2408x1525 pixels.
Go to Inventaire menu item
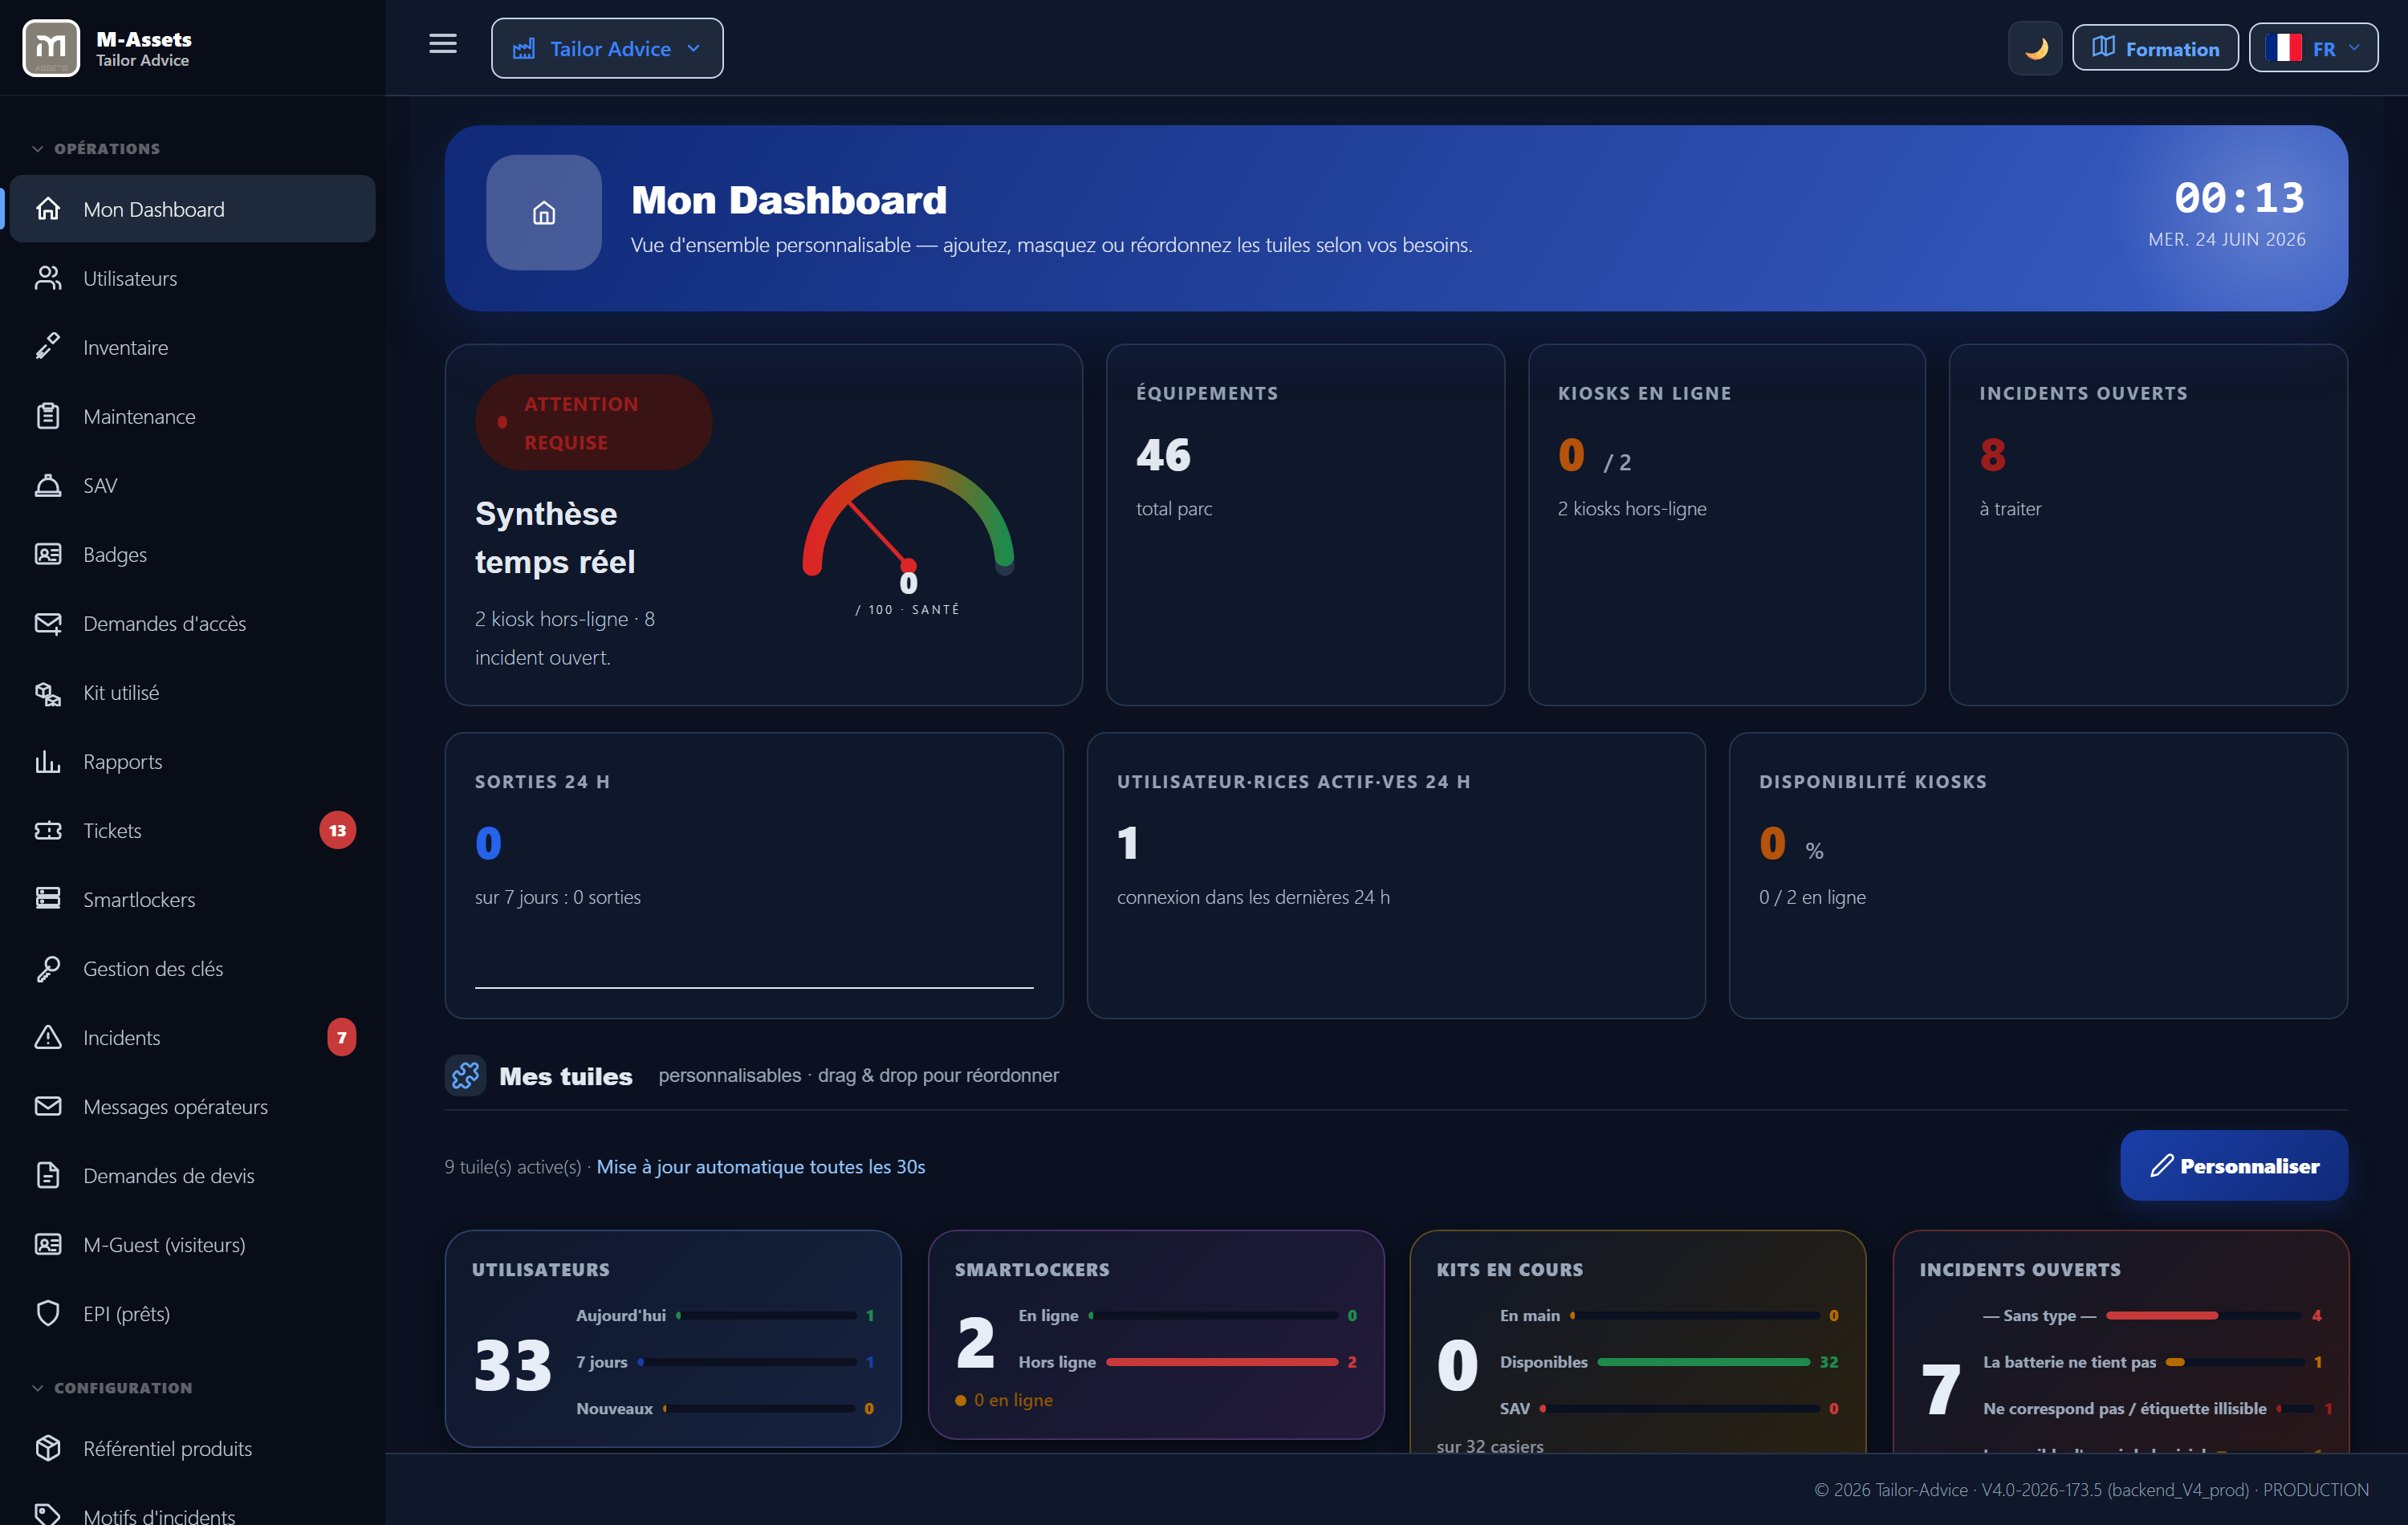click(x=193, y=347)
